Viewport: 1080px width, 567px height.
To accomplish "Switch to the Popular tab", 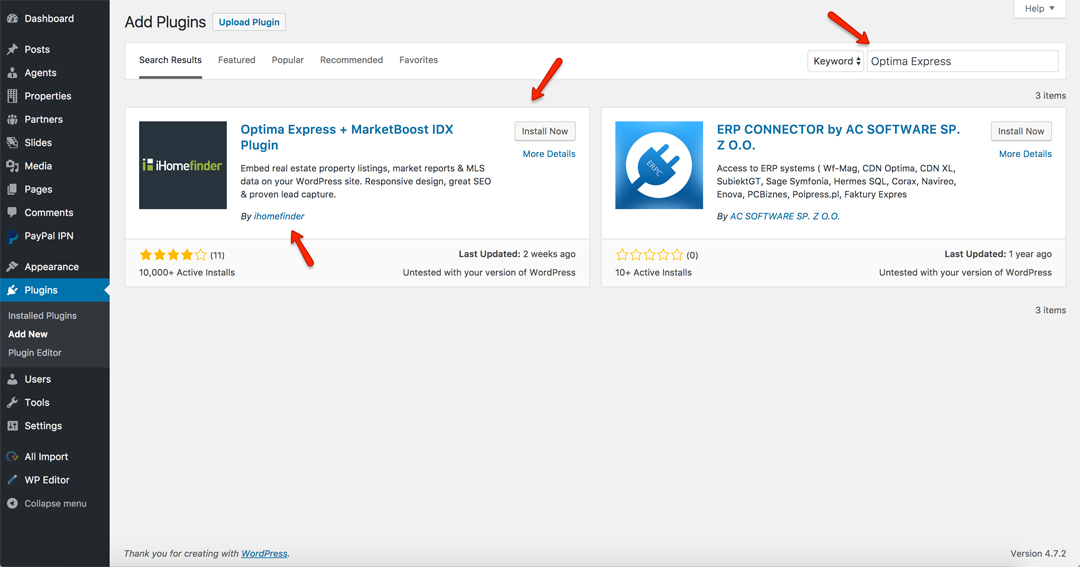I will (288, 60).
